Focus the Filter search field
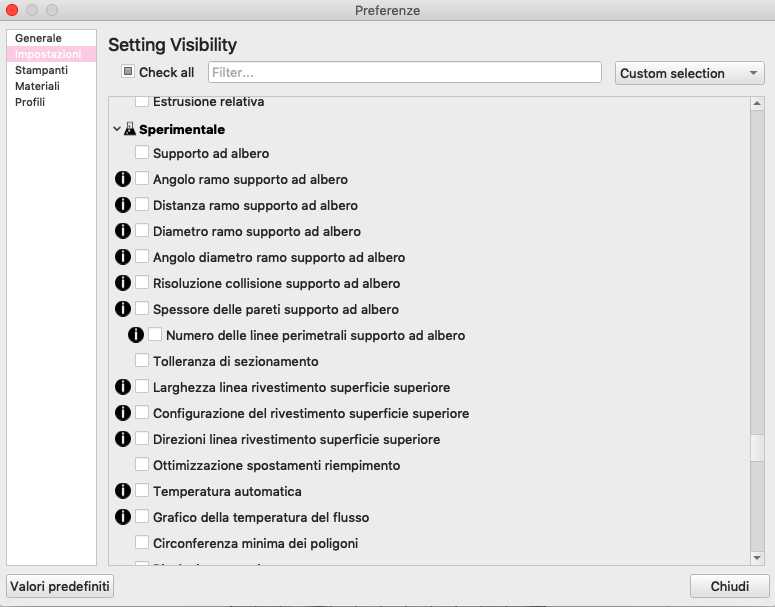 [x=405, y=73]
